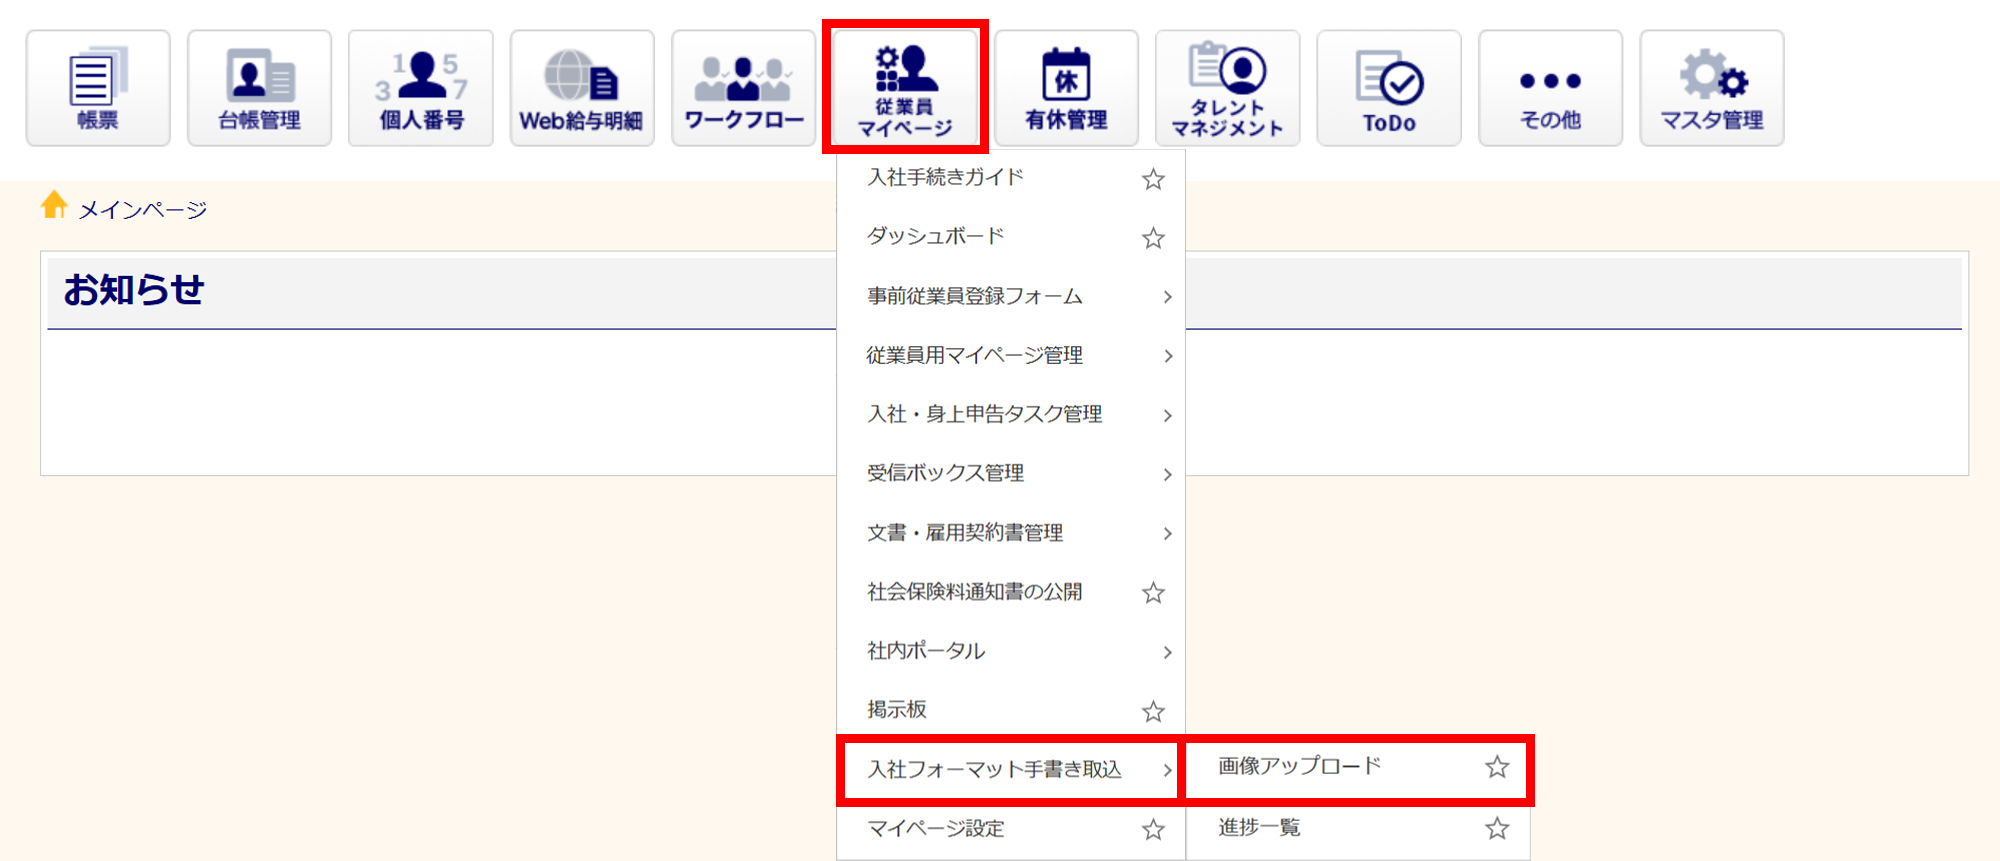Image resolution: width=2000 pixels, height=861 pixels.
Task: Open the ワークフロー icon
Action: tap(743, 88)
